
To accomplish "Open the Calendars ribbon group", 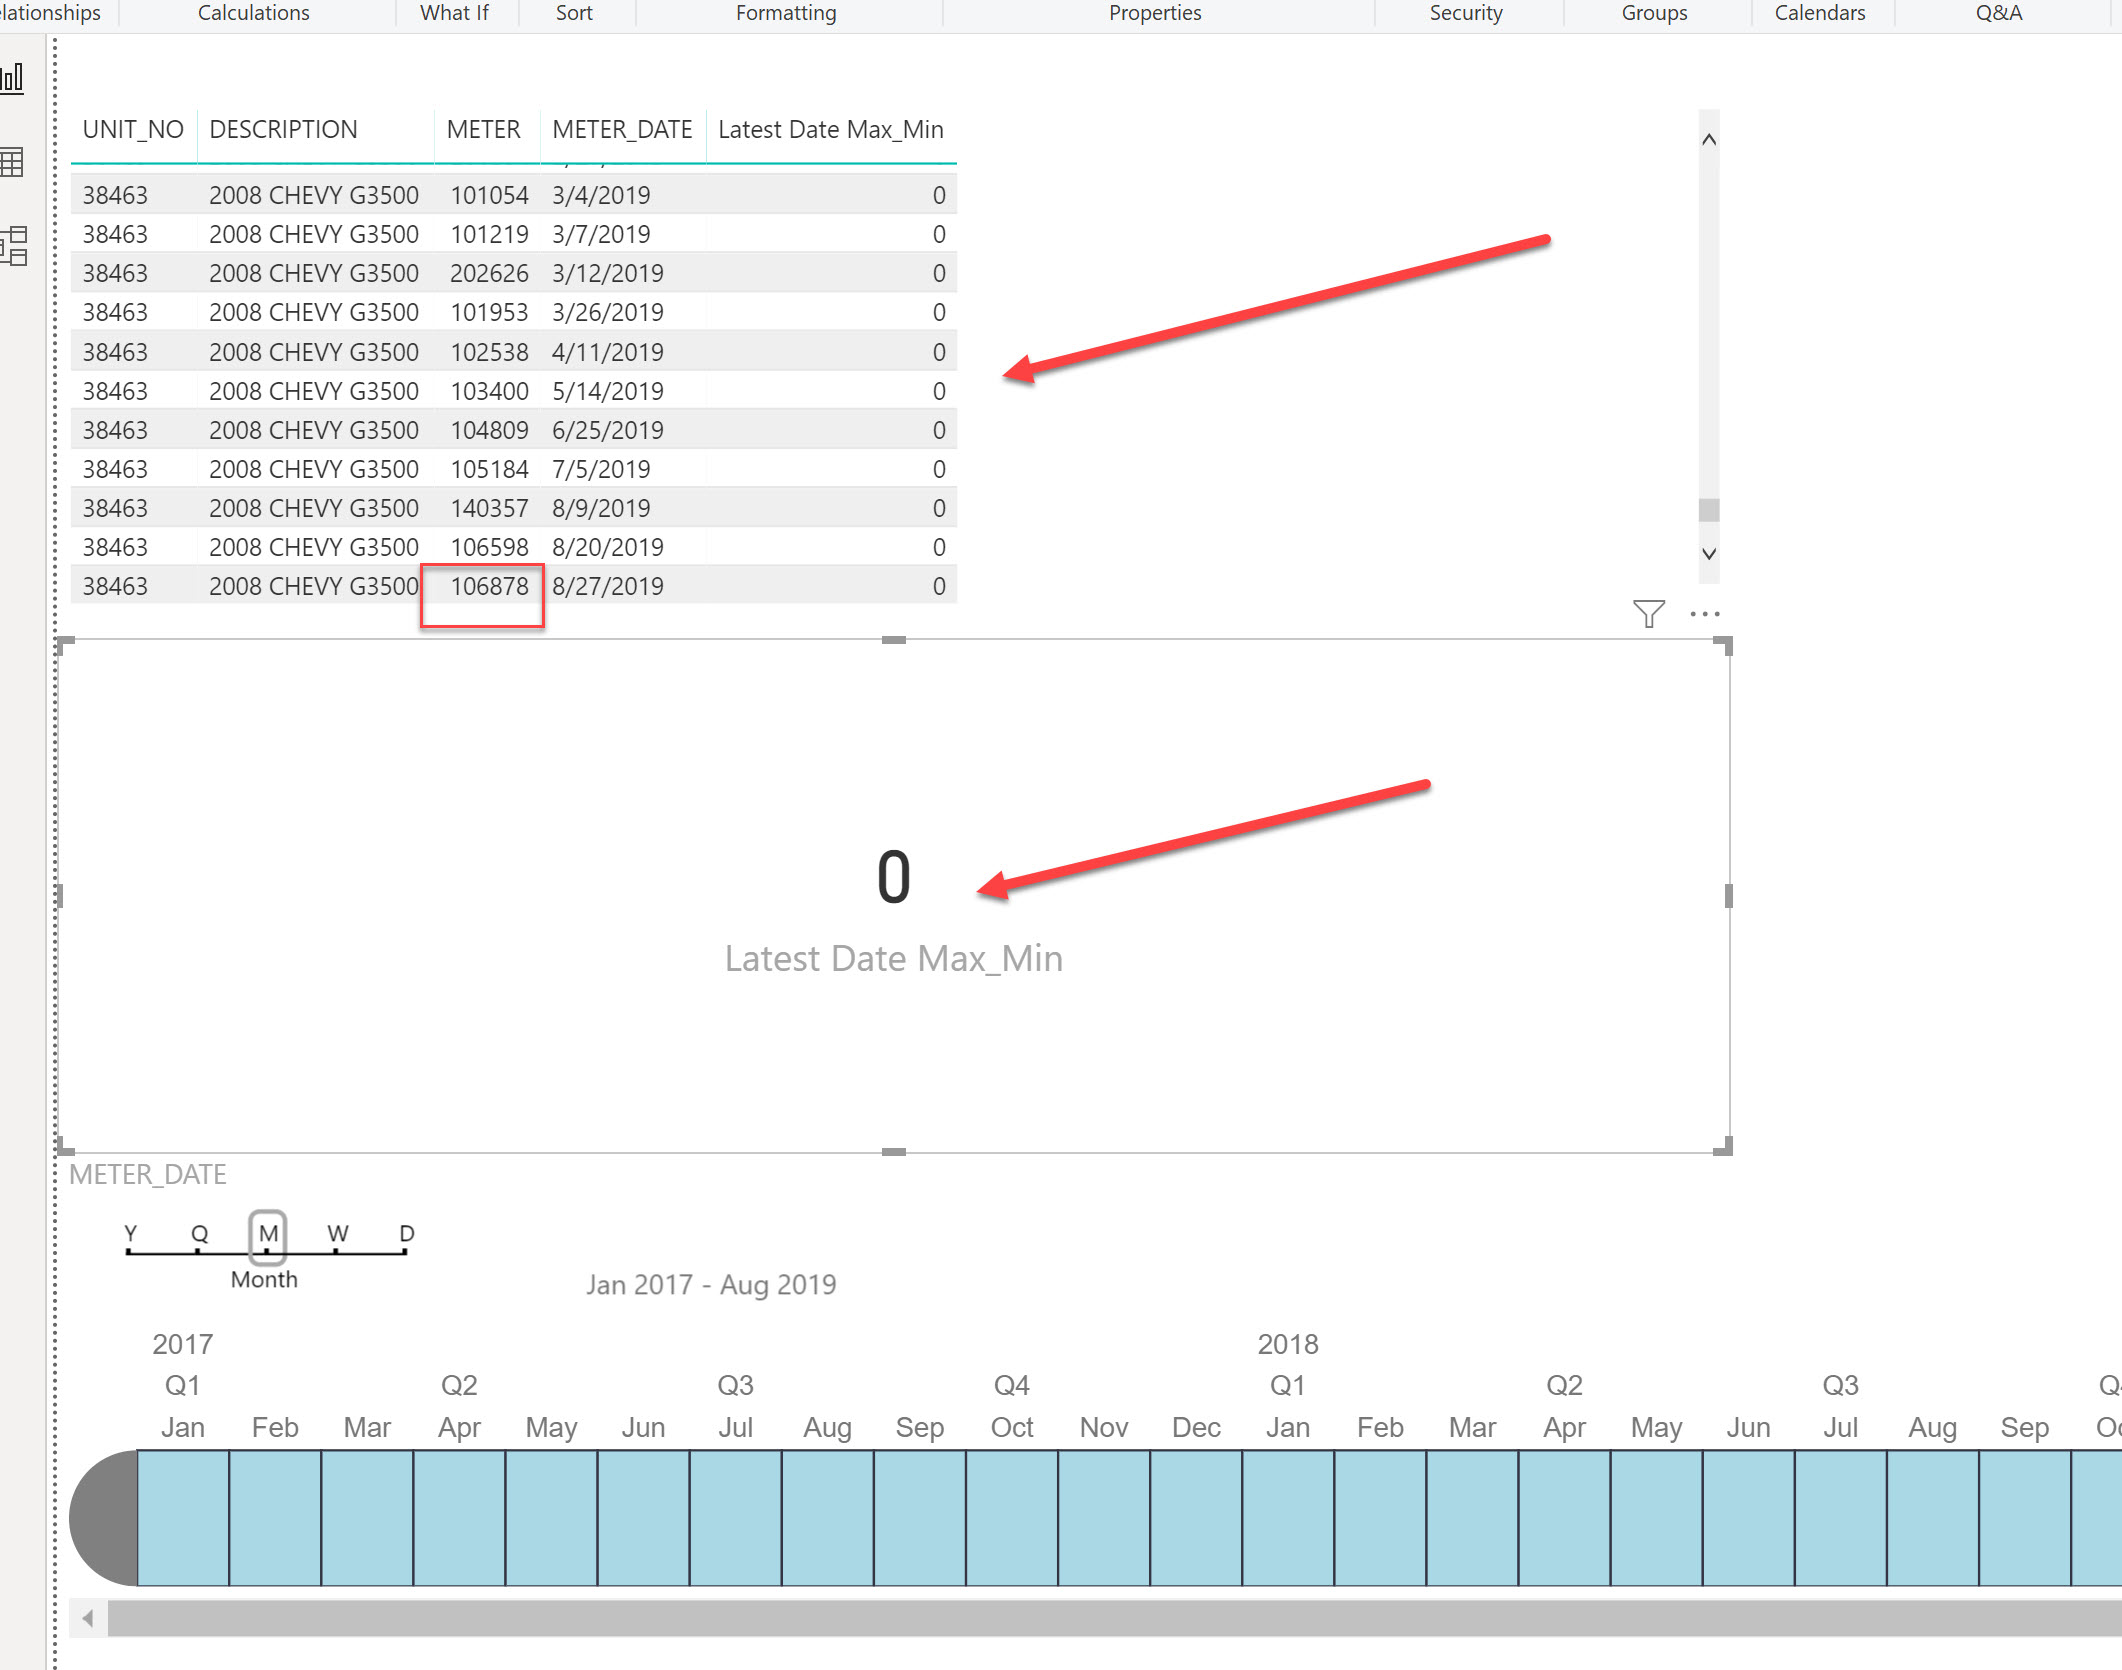I will coord(1820,13).
